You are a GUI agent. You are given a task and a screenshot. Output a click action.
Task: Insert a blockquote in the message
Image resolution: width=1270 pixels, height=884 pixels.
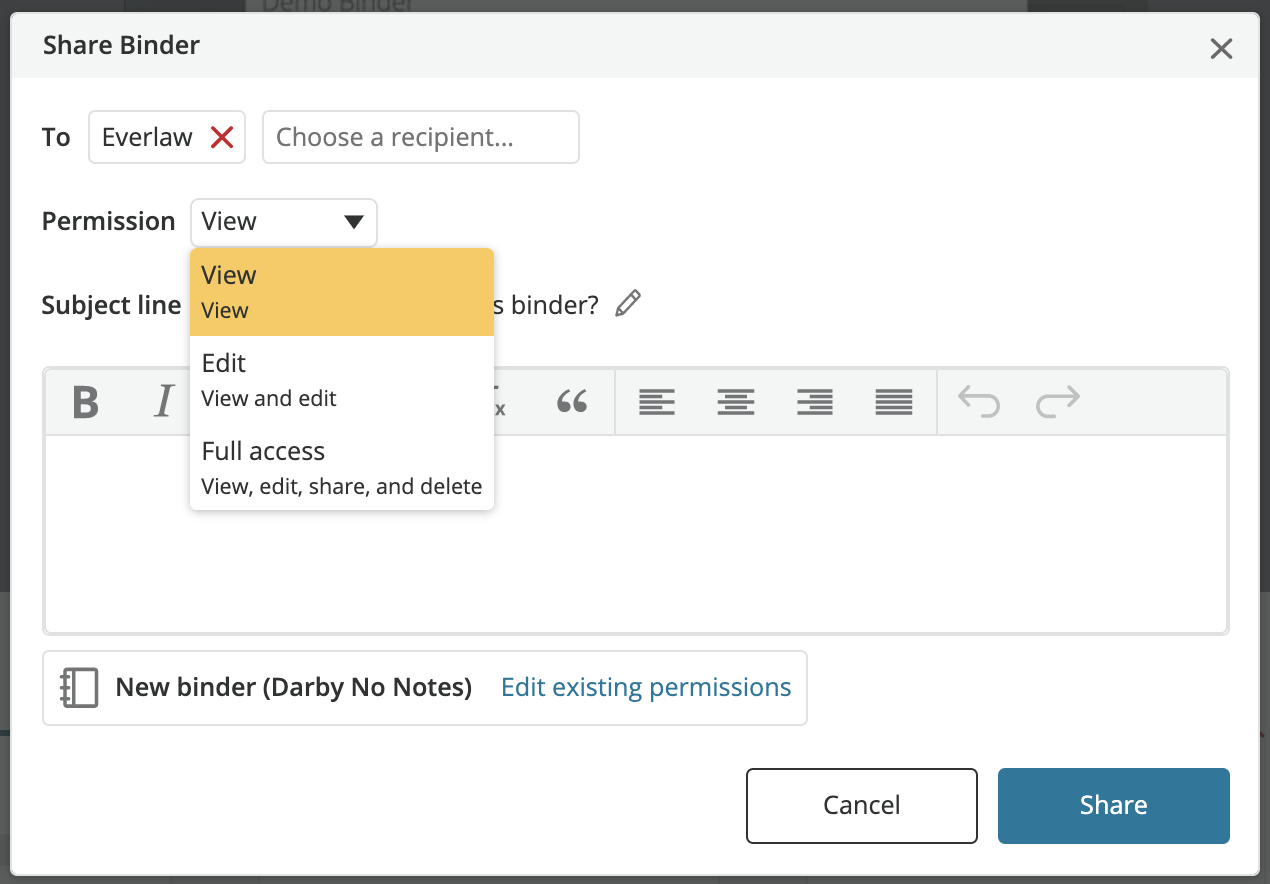[573, 401]
